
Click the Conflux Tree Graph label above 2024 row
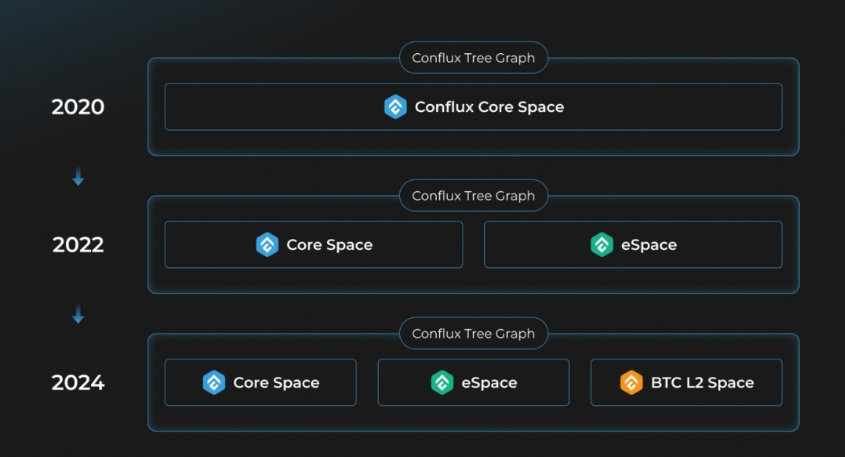pos(473,334)
